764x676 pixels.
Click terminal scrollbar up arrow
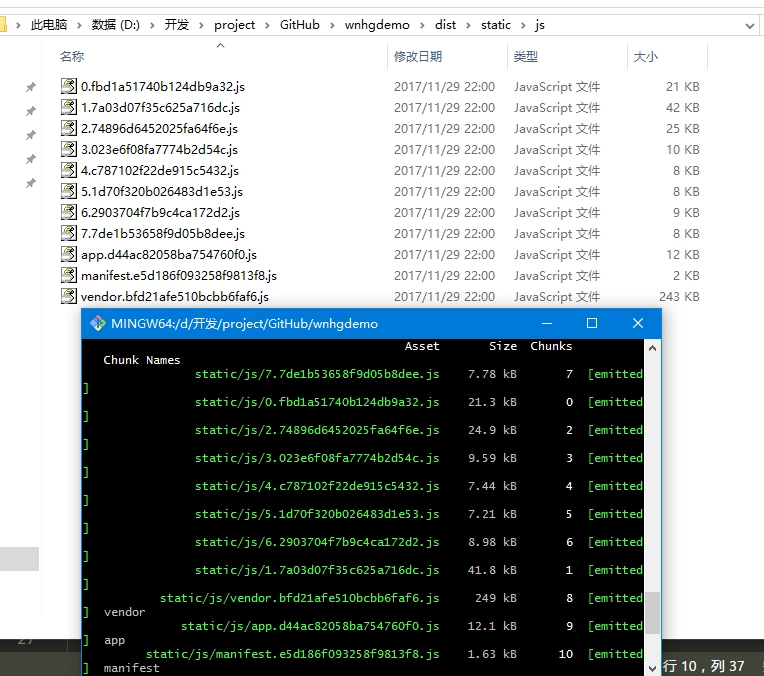pos(652,348)
